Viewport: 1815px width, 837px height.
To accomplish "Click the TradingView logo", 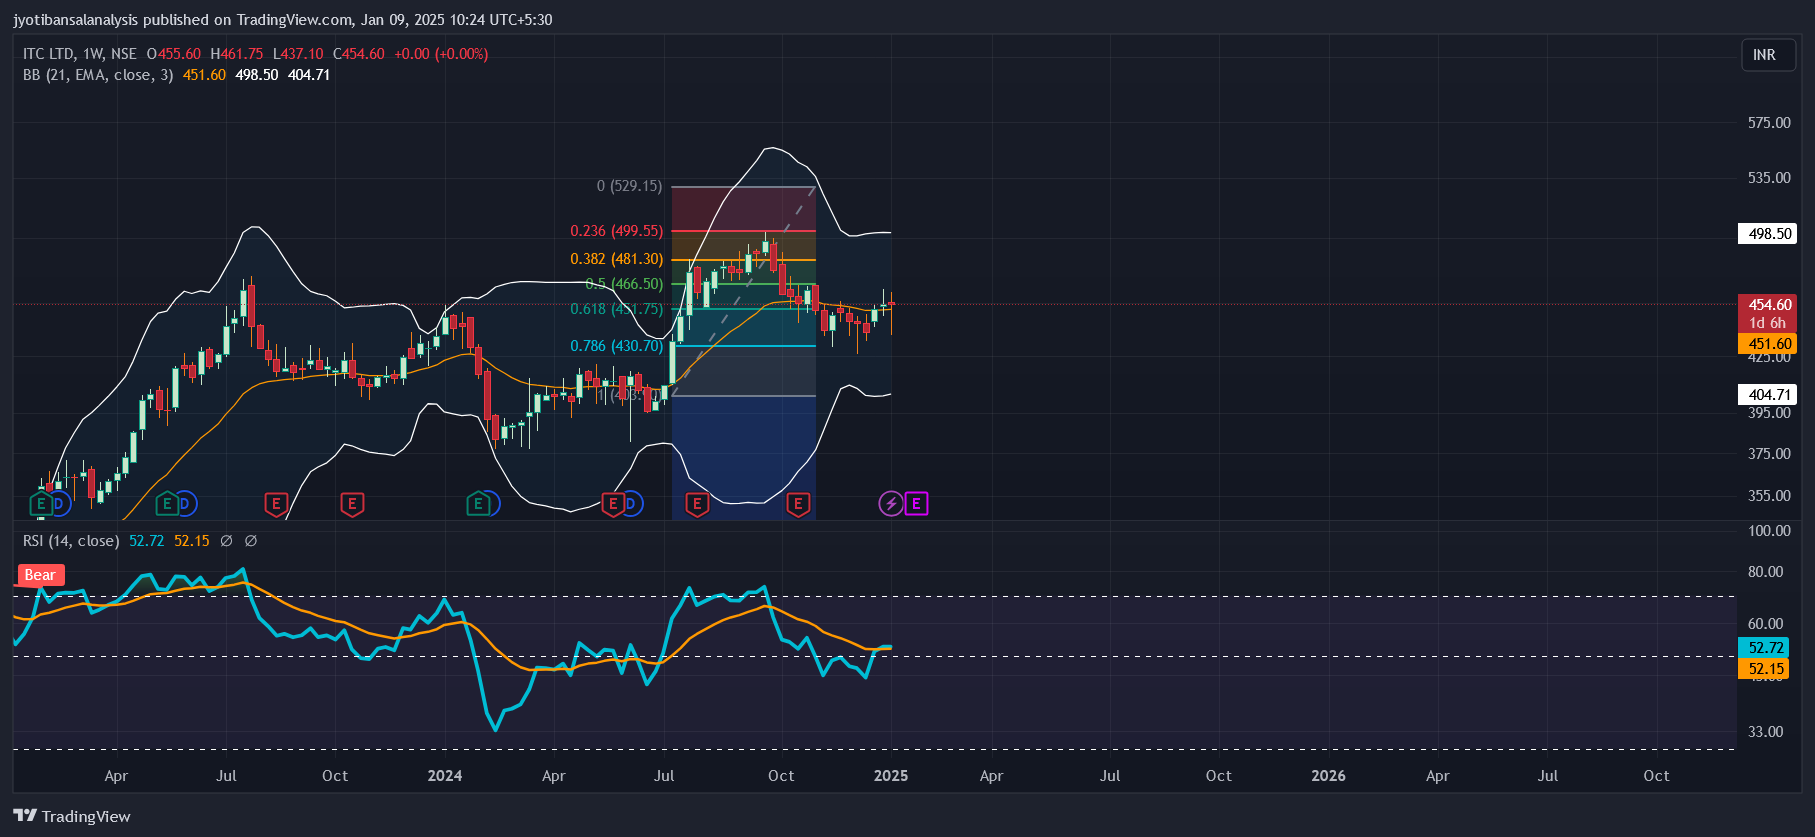I will click(72, 816).
